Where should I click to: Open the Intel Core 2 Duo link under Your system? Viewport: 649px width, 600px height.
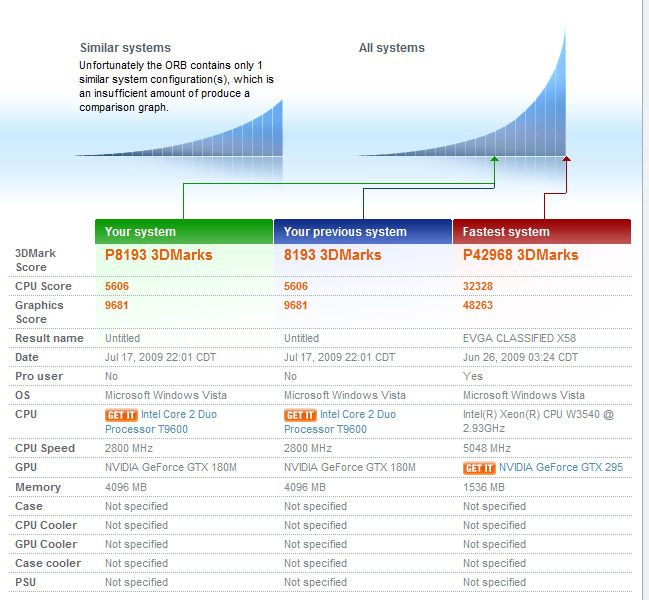click(161, 422)
